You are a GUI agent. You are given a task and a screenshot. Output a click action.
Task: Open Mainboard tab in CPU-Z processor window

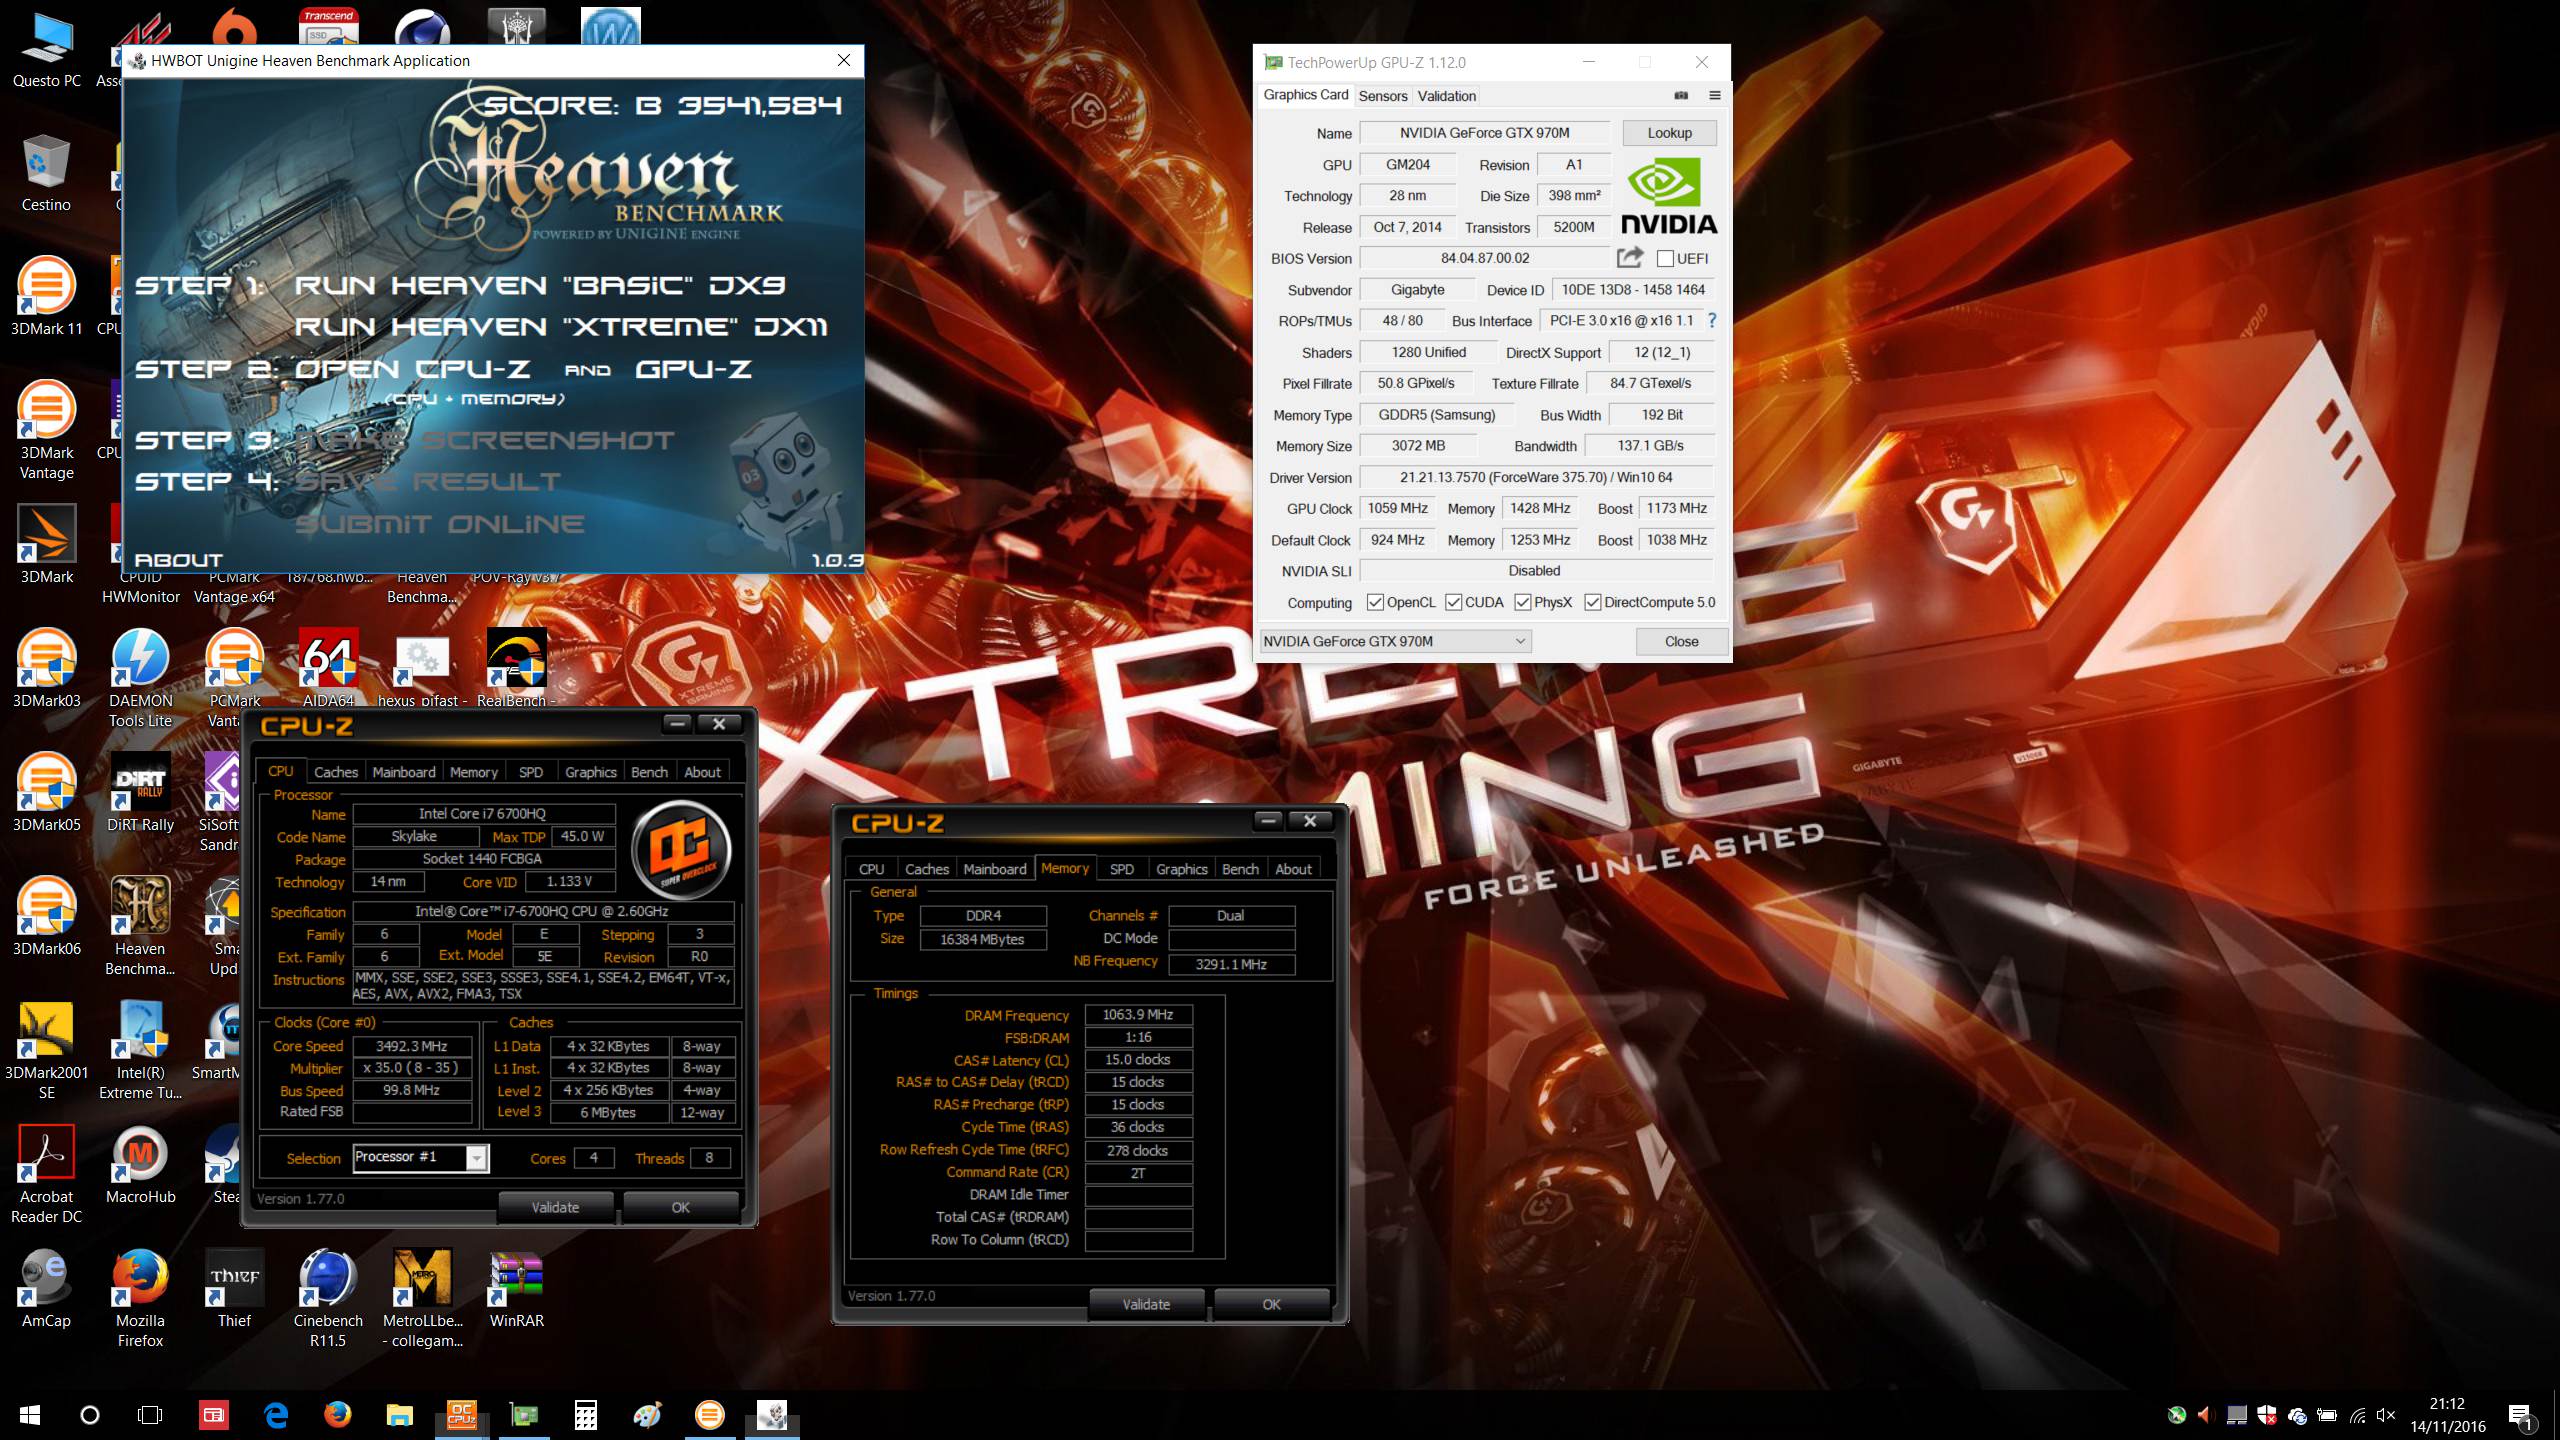[x=404, y=772]
